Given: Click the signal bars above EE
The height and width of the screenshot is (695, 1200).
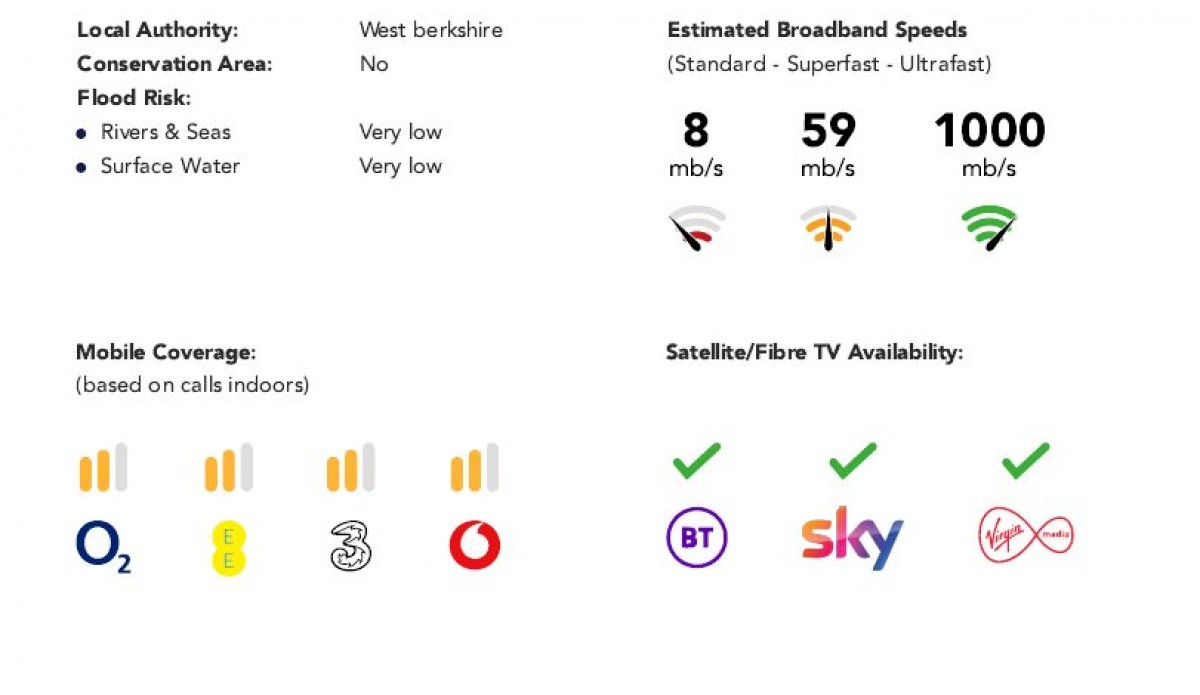Looking at the screenshot, I should 228,467.
